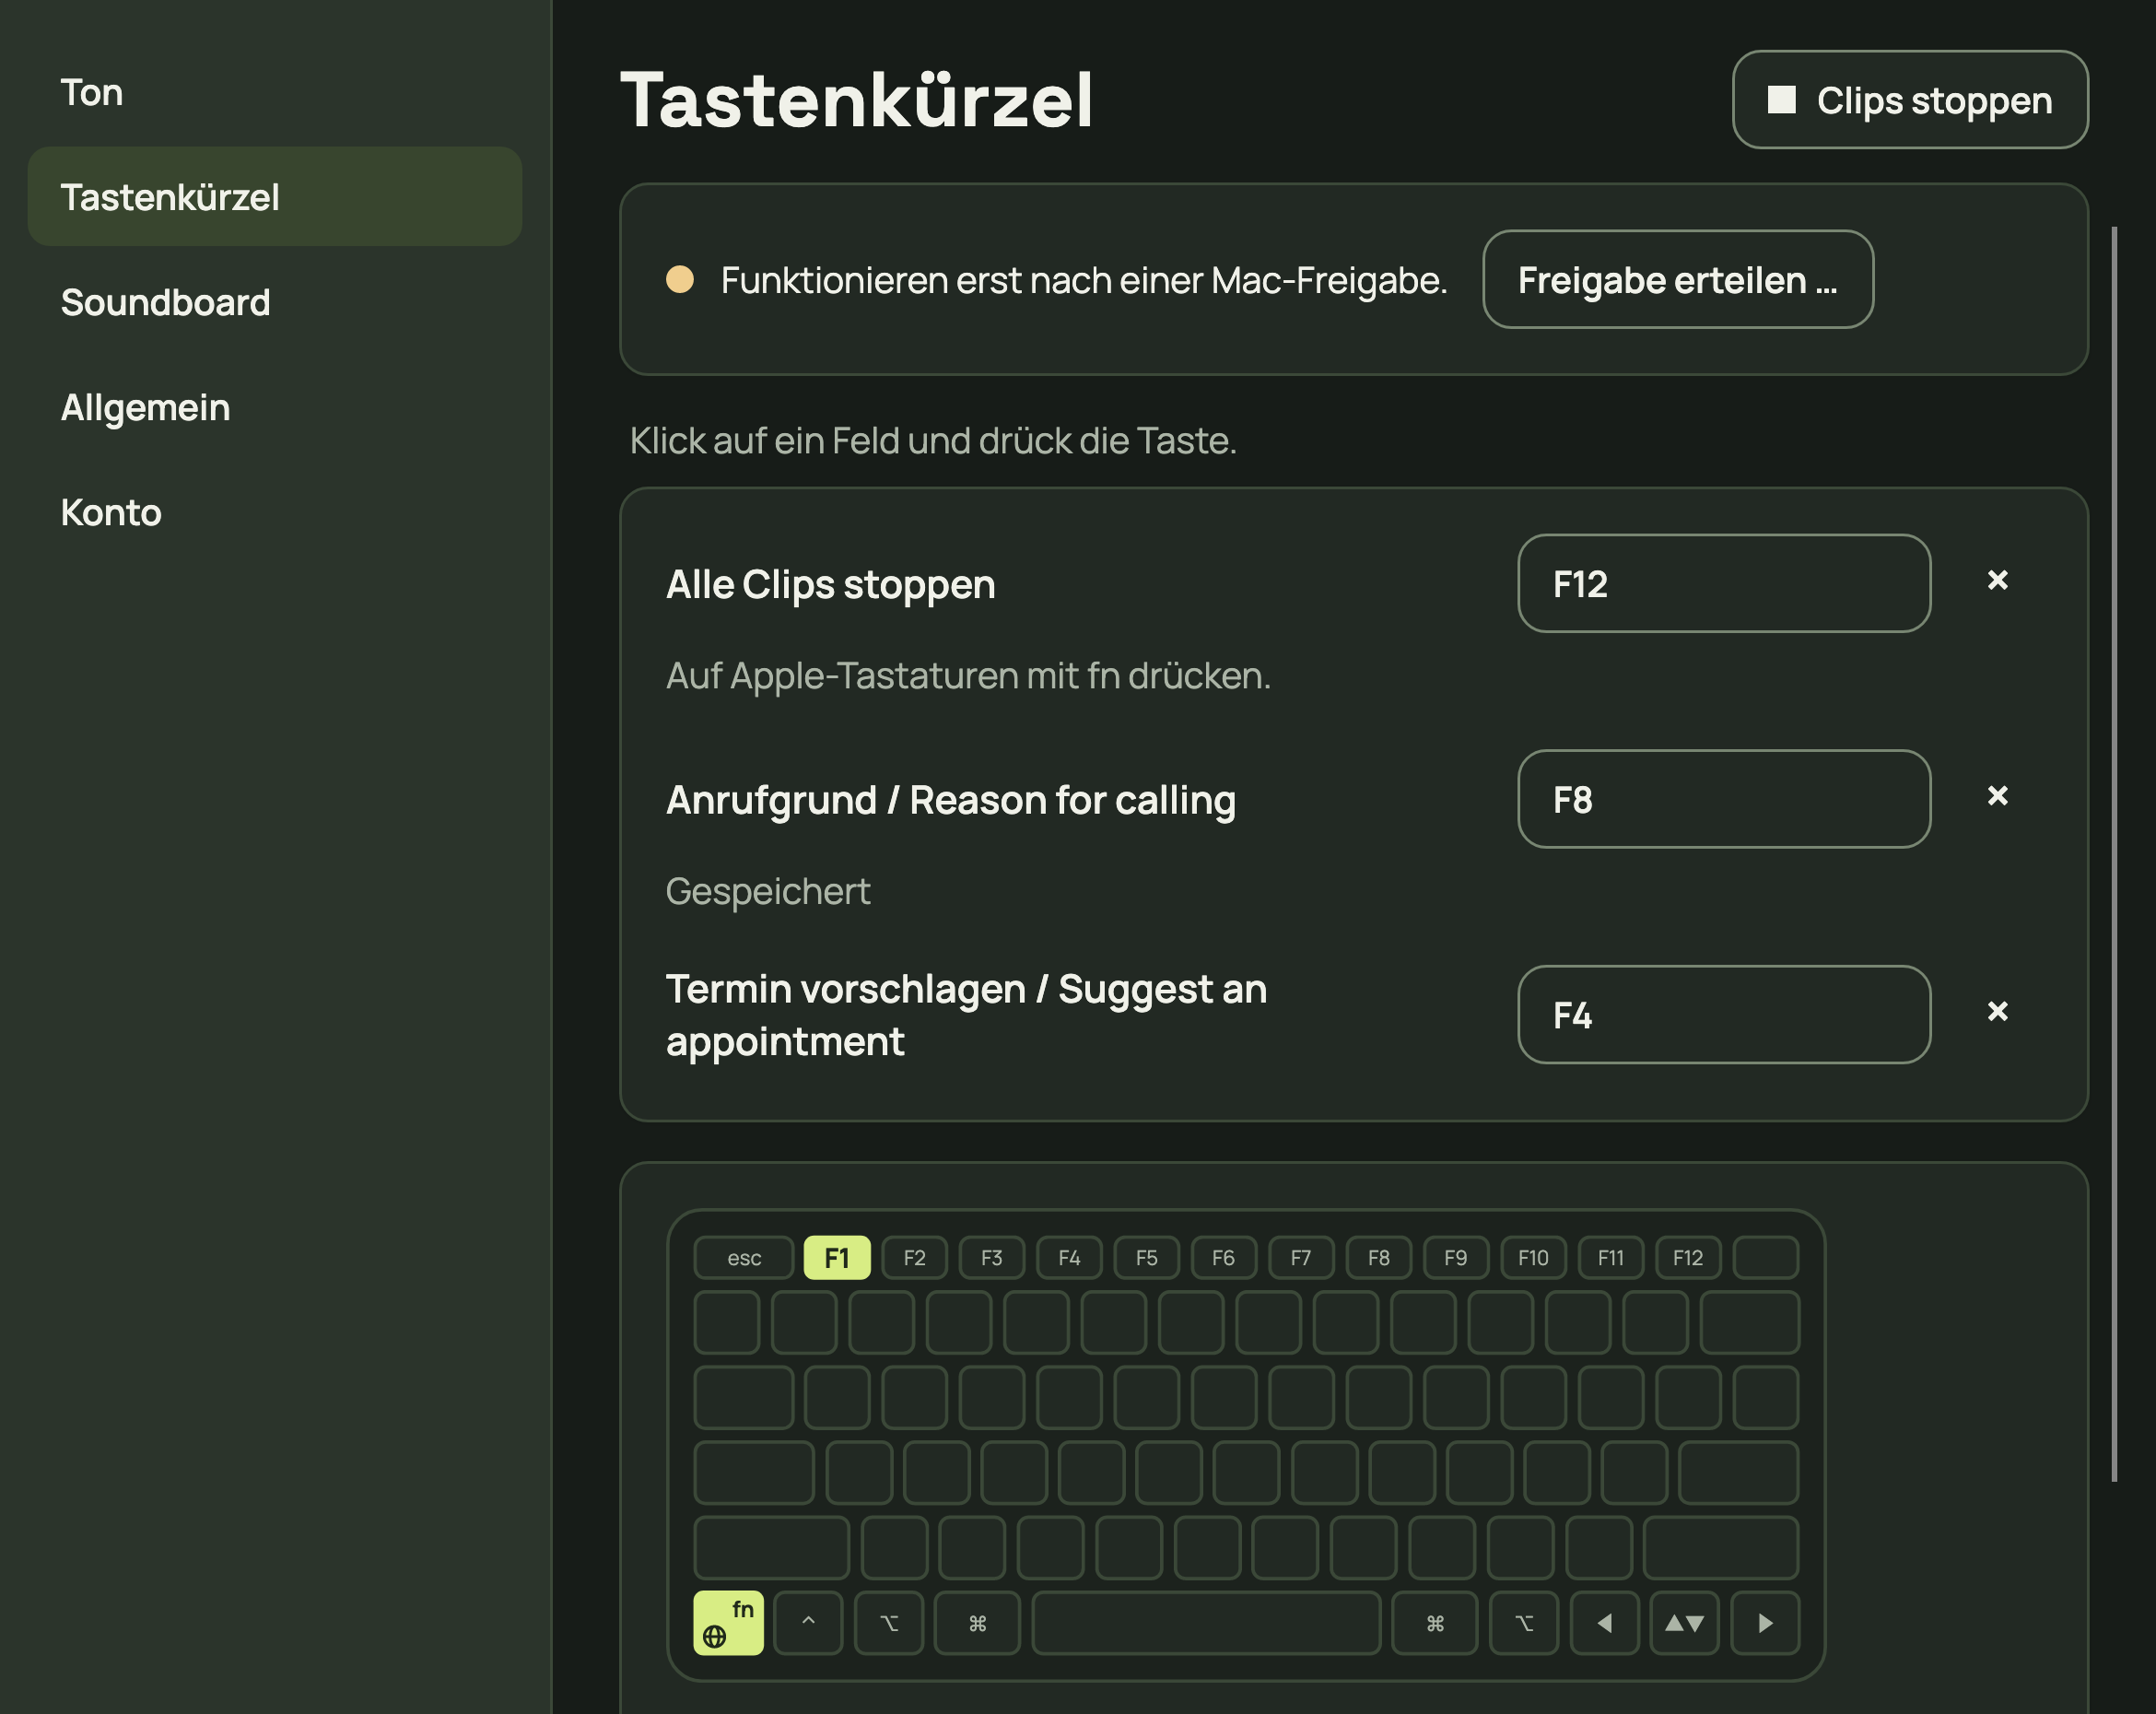Viewport: 2156px width, 1714px height.
Task: Click the right option key
Action: (x=1524, y=1623)
